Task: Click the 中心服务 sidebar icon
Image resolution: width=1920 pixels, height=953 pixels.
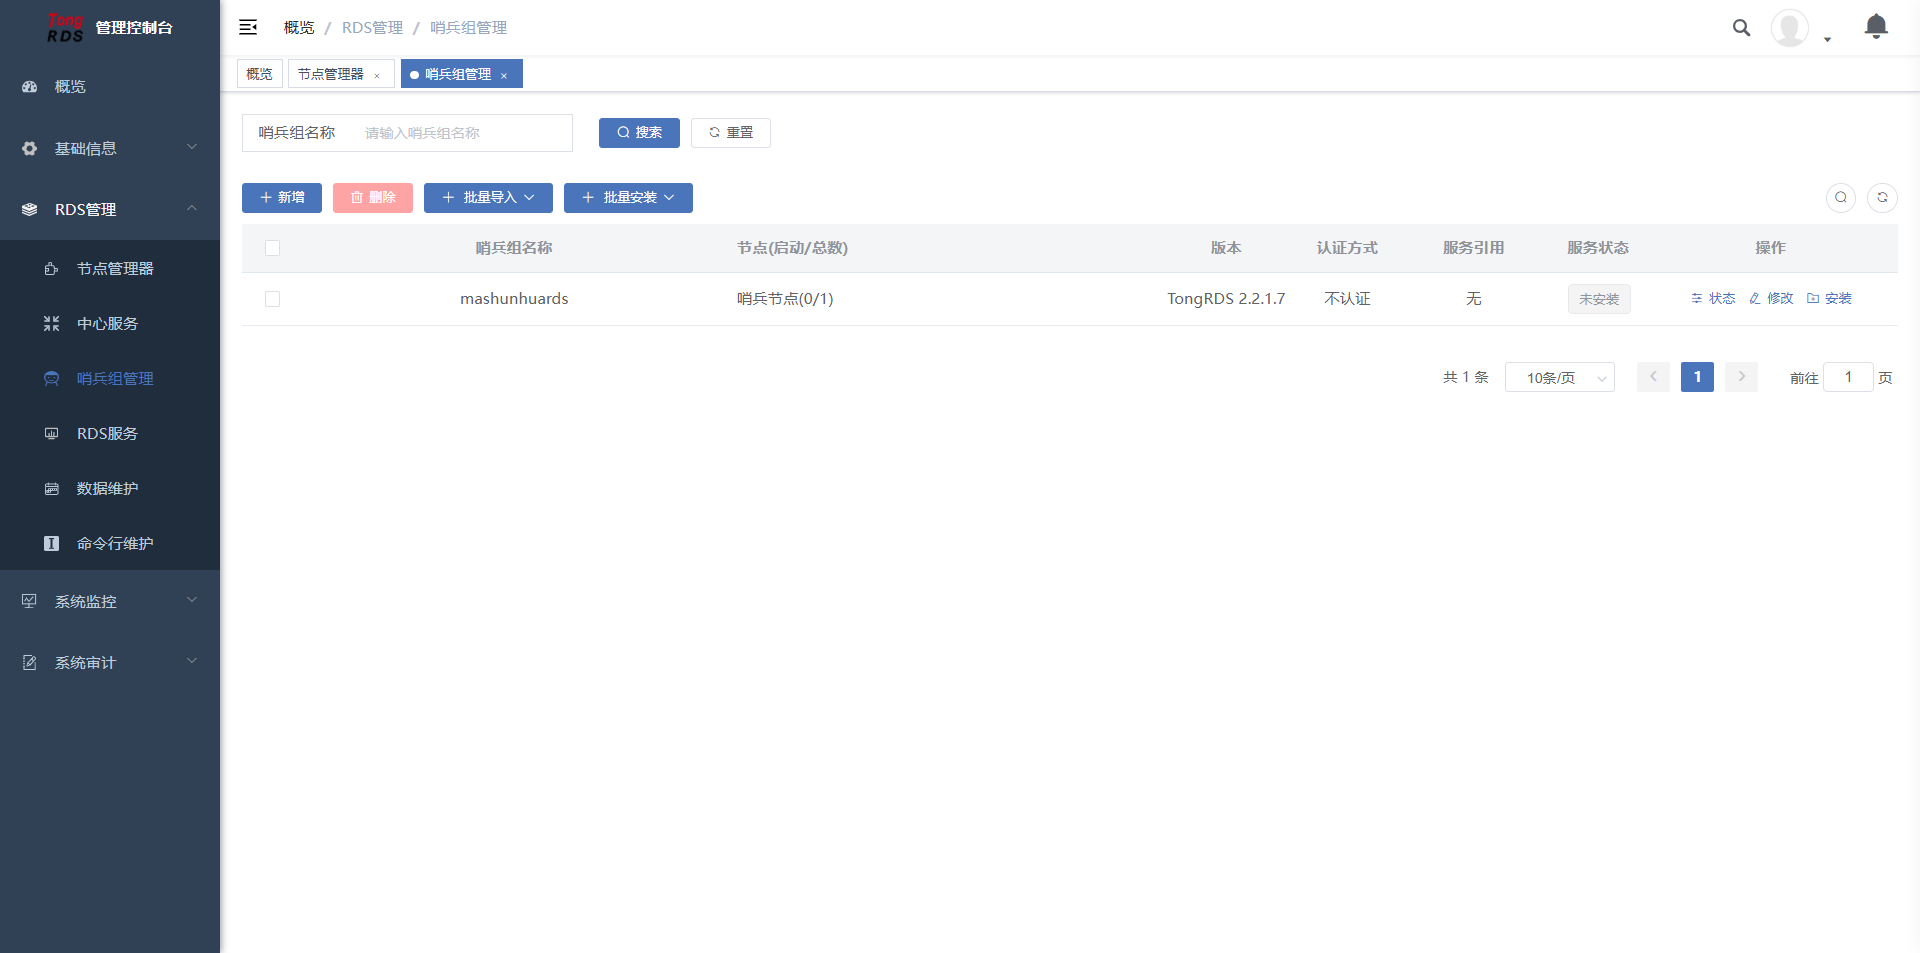Action: 52,324
